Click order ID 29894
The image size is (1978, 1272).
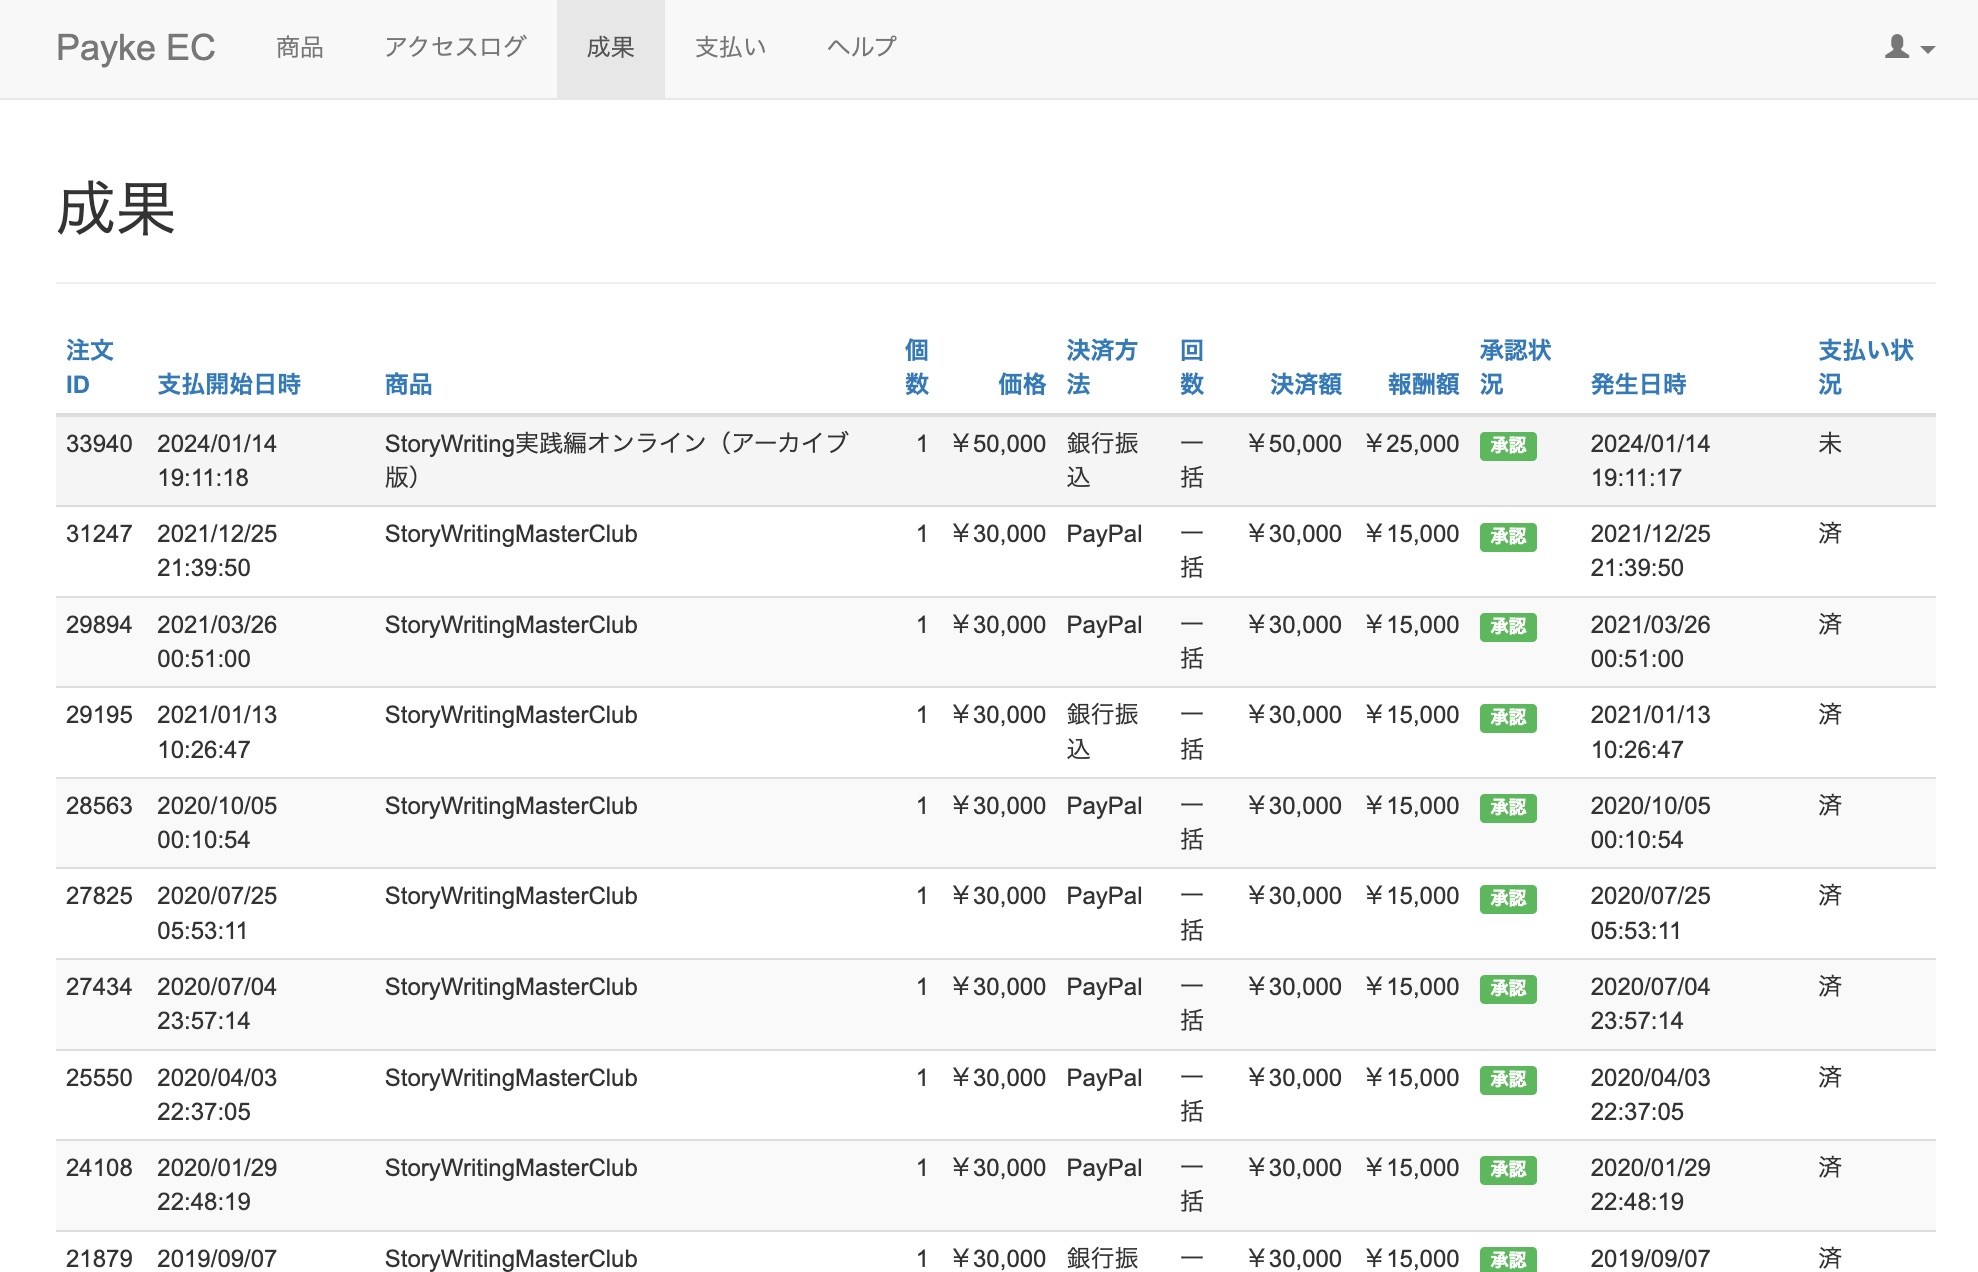[99, 625]
